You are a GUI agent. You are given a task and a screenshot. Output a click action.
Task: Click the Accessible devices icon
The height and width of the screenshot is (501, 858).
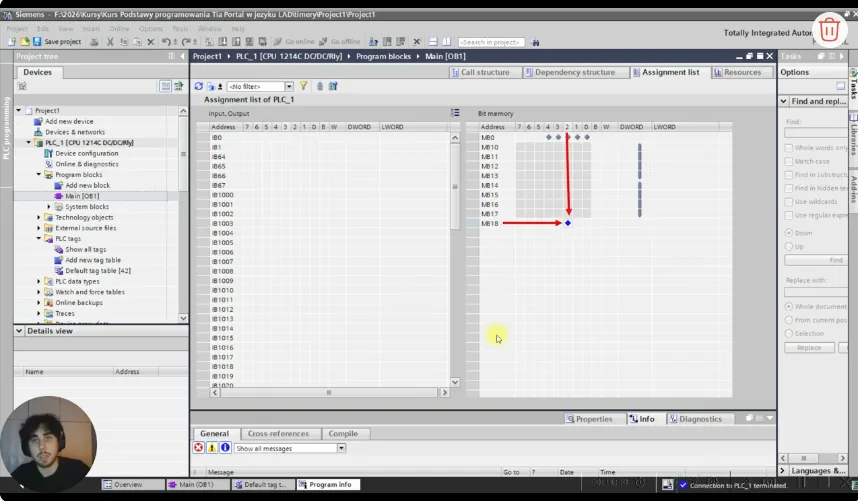point(373,42)
